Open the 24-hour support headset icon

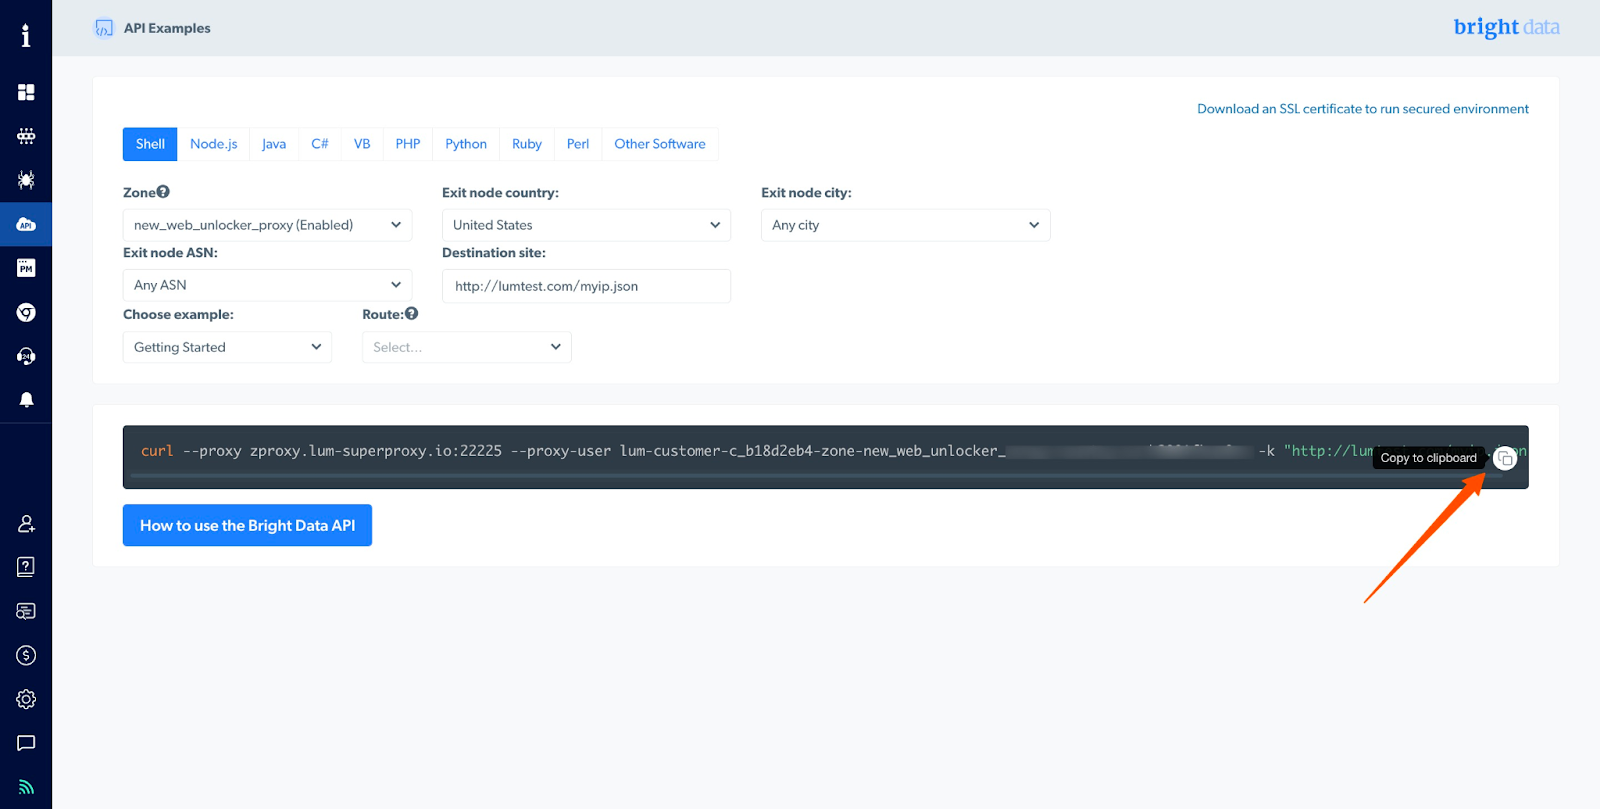(26, 356)
